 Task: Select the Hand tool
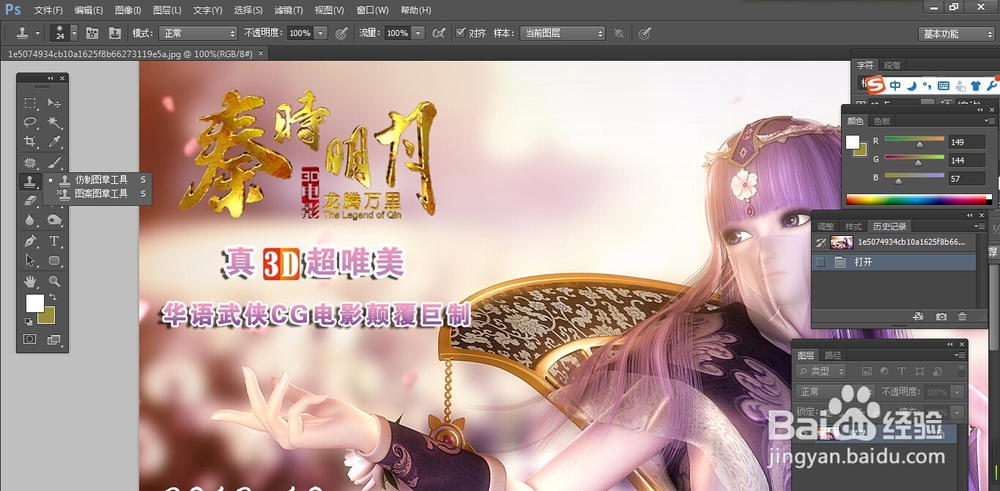[x=30, y=281]
